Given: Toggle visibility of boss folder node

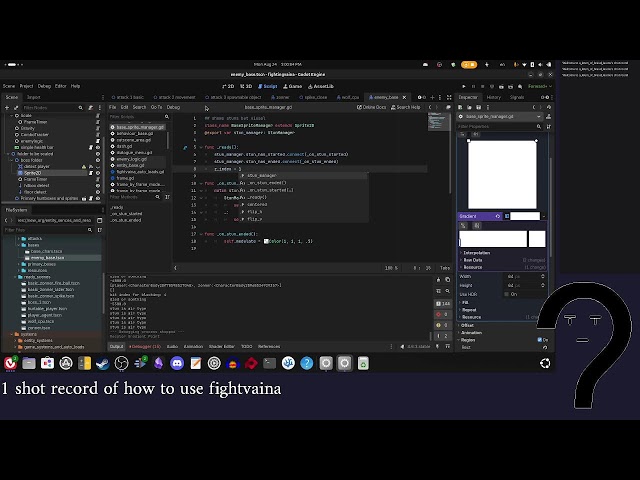Looking at the screenshot, I should (x=98, y=160).
